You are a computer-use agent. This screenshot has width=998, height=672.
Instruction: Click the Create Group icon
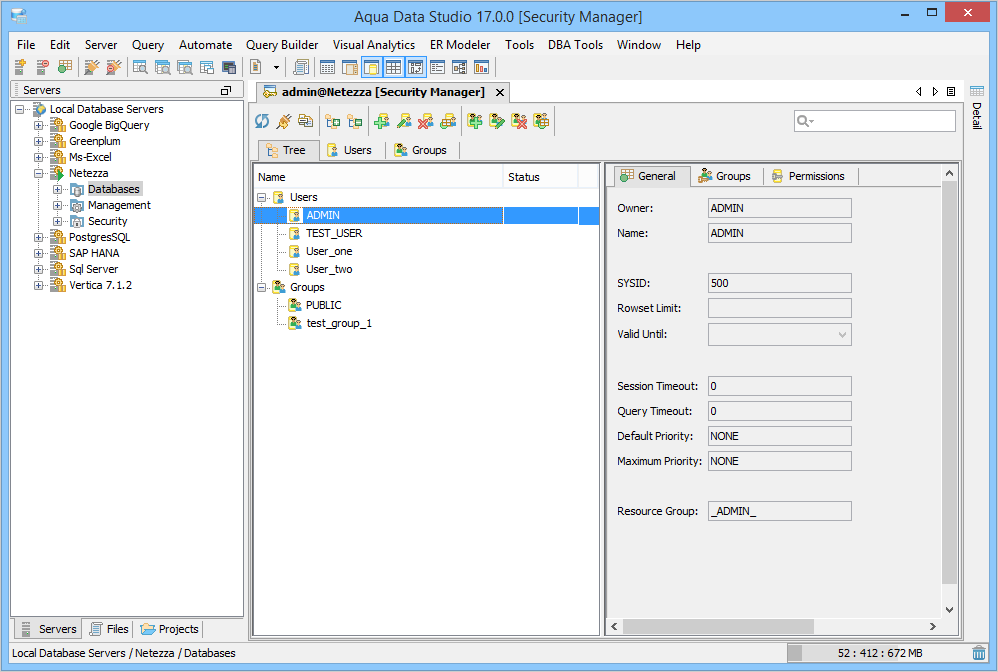[475, 121]
